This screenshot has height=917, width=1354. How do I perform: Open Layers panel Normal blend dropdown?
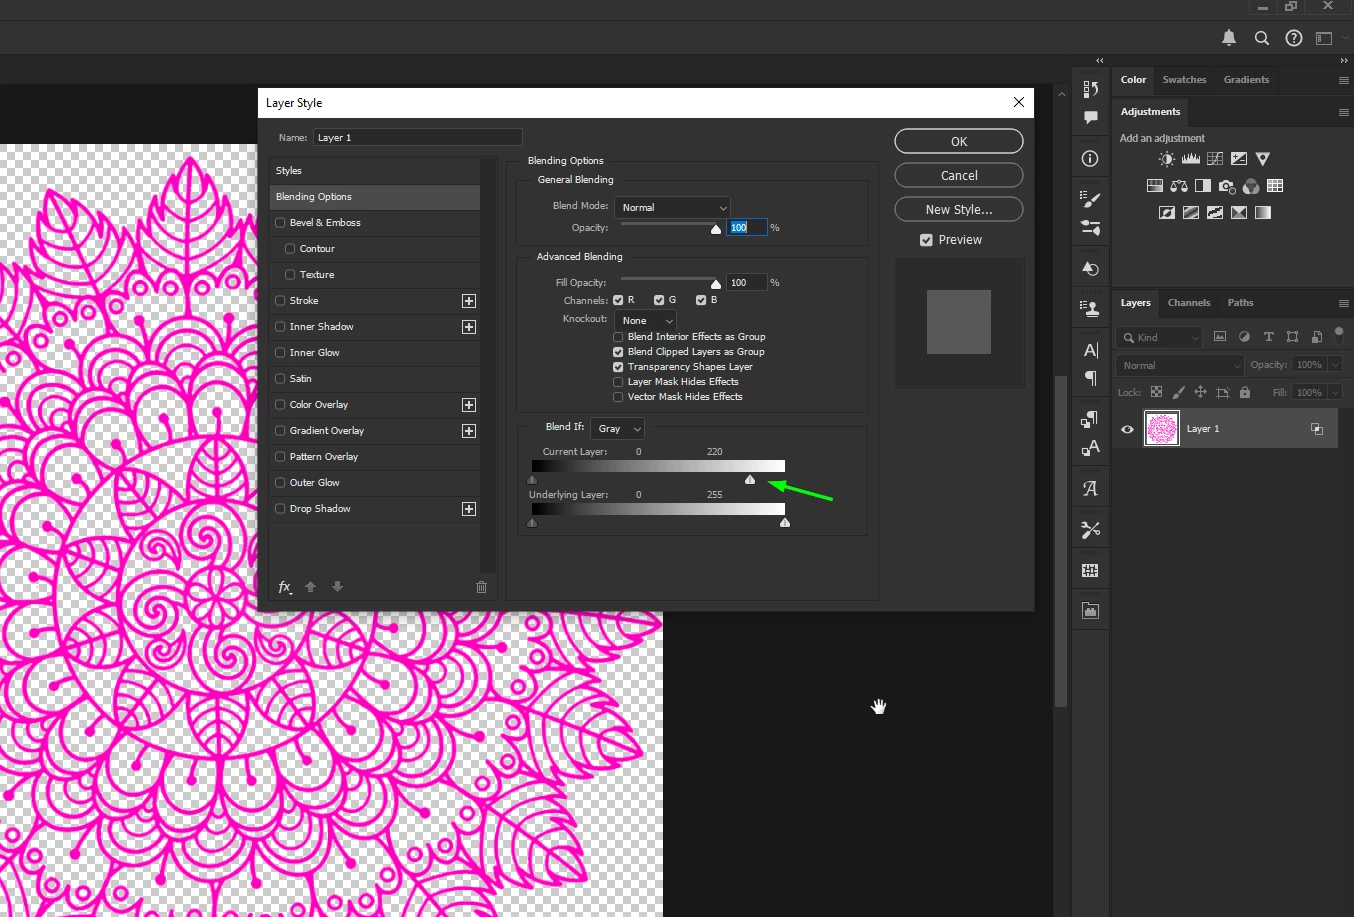point(1180,365)
